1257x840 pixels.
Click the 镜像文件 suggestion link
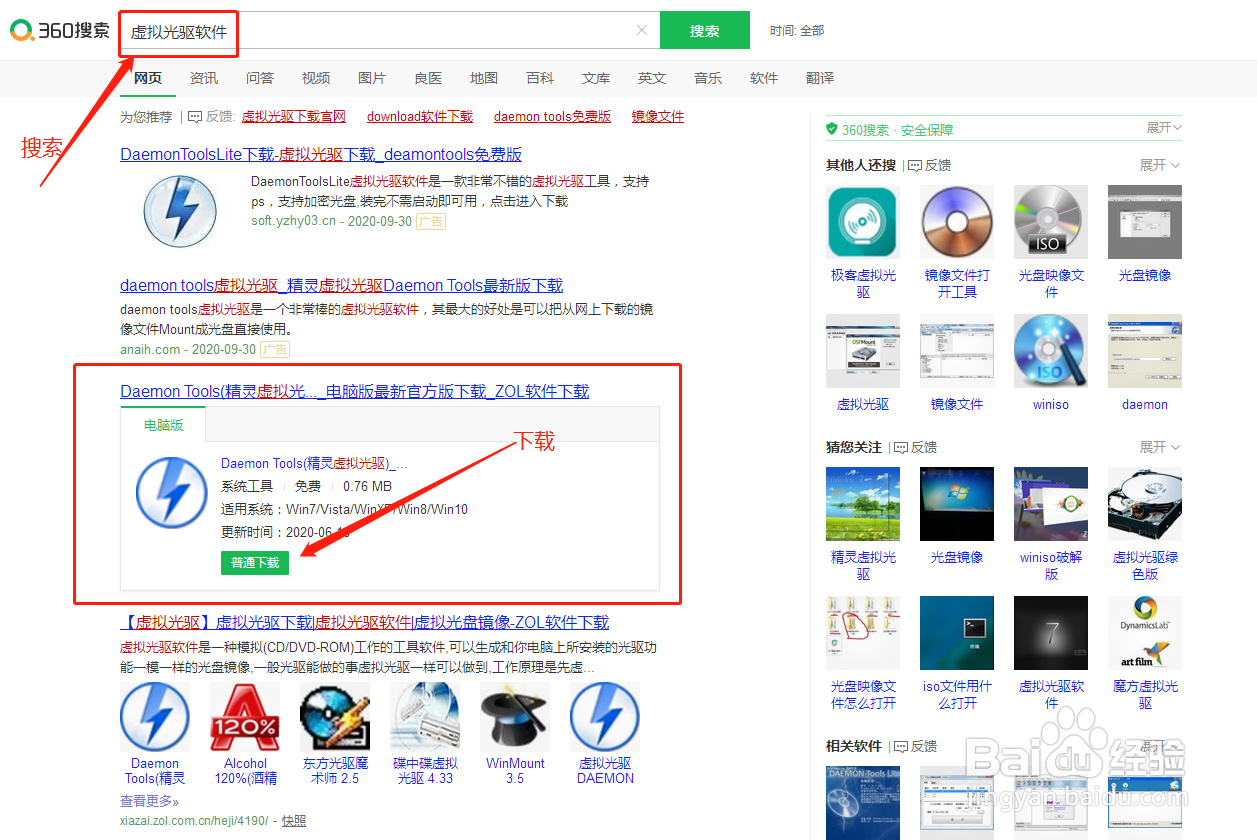tap(658, 117)
